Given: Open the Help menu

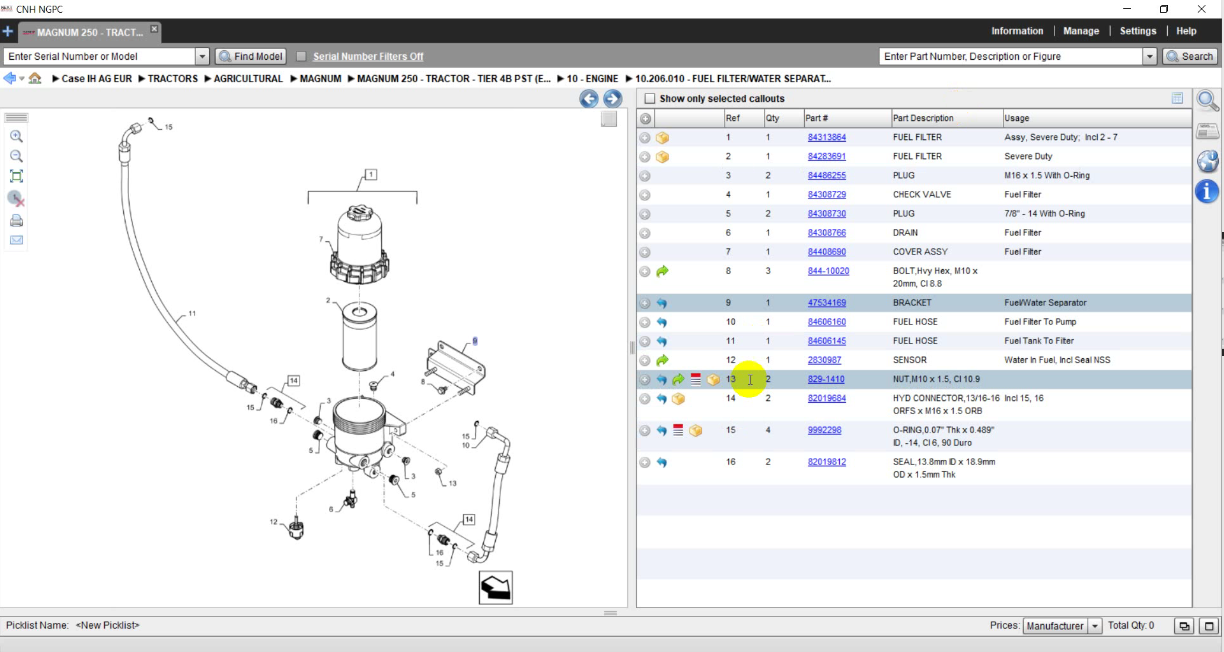Looking at the screenshot, I should click(1186, 31).
